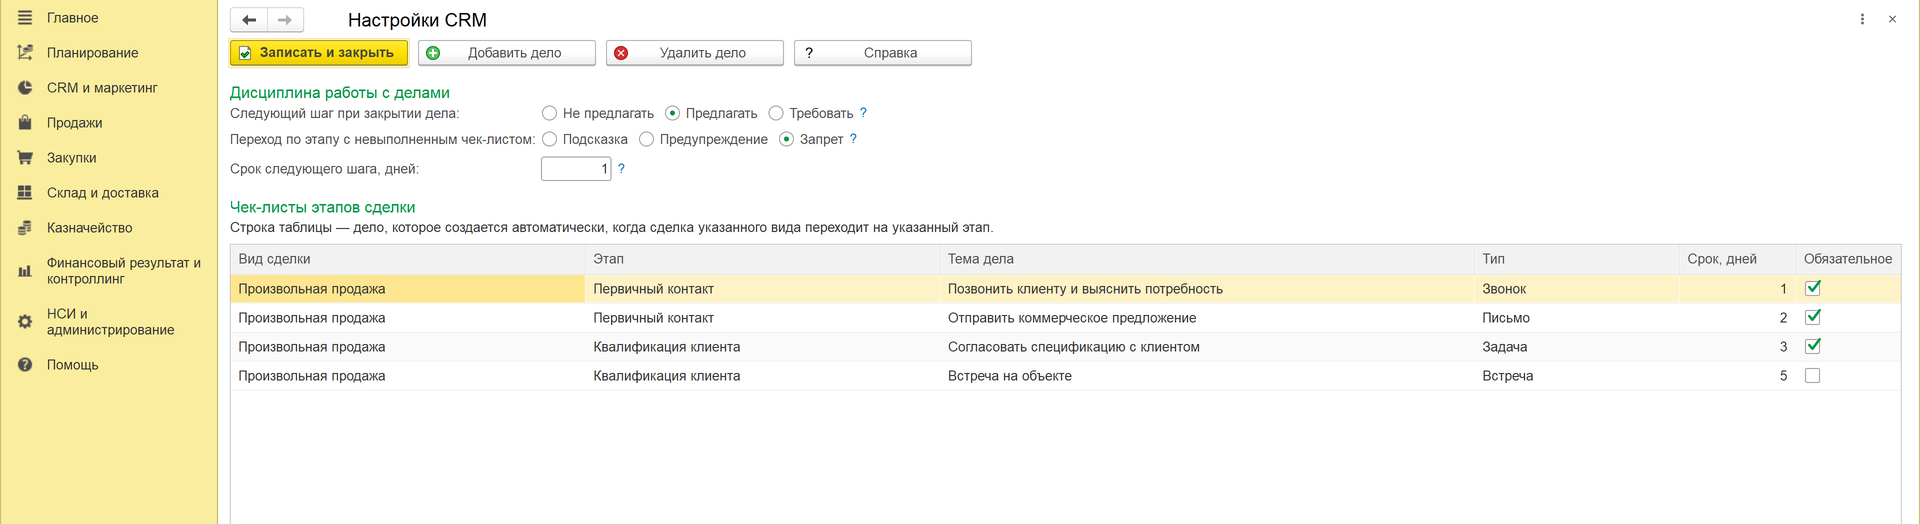The height and width of the screenshot is (524, 1920).
Task: Open the three-dot more menu
Action: 1862,19
